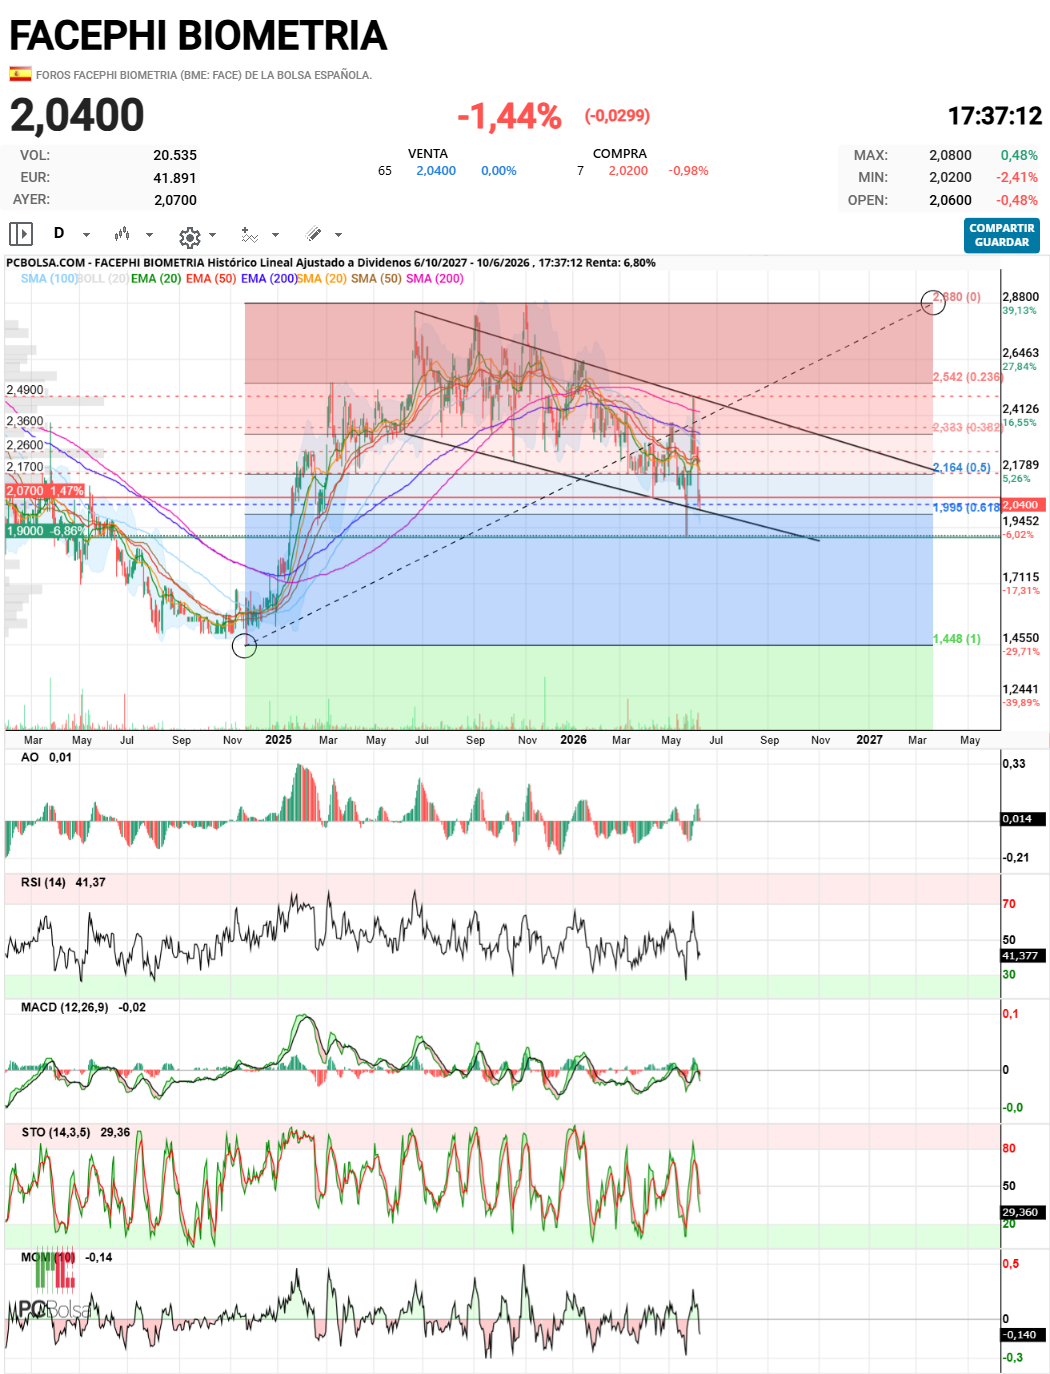Click the 2026 label on the time axis

click(x=574, y=740)
